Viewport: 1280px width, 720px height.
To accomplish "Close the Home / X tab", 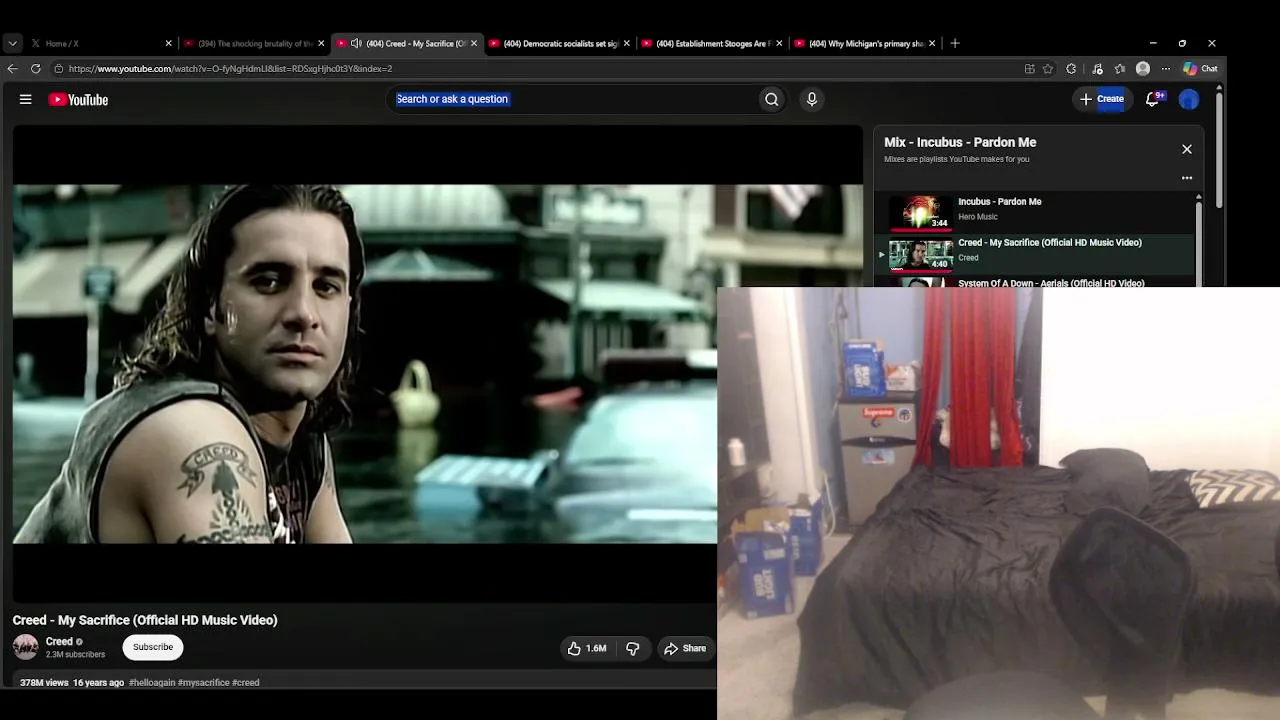I will 168,43.
